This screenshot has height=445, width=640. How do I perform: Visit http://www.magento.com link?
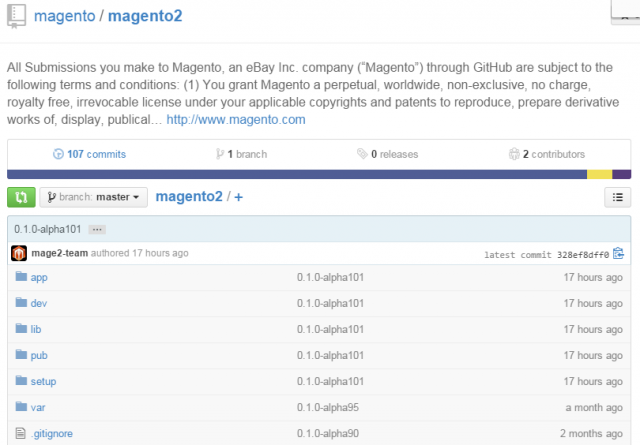point(236,120)
